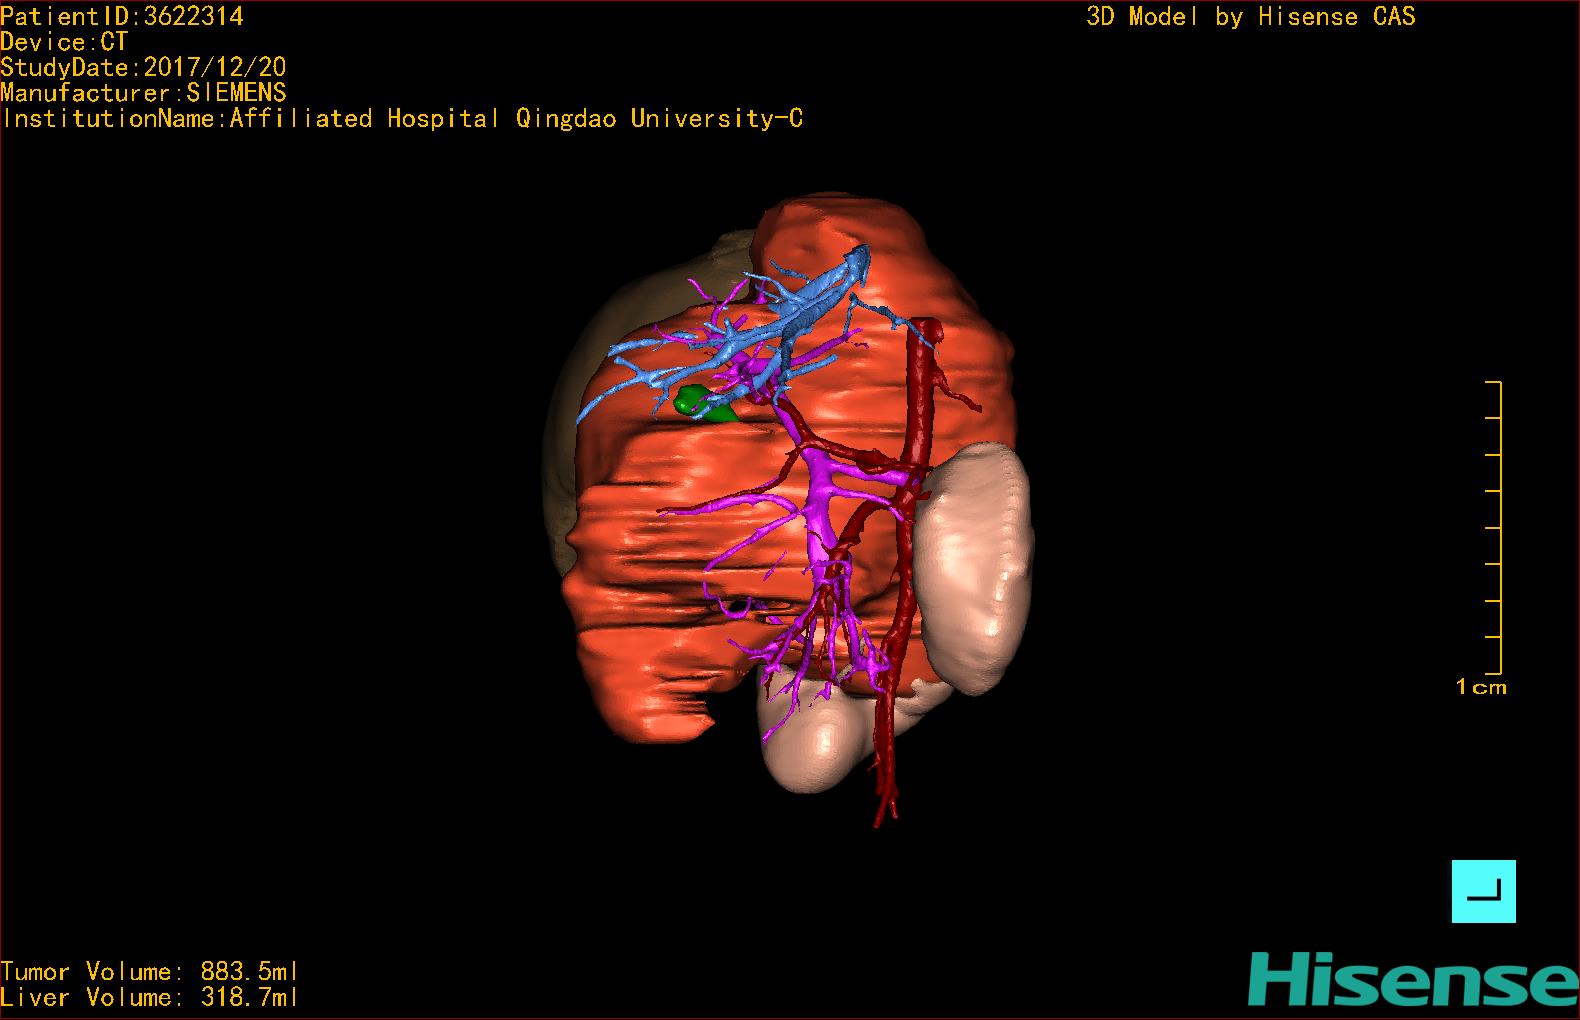
Task: Click the PatientID 3622314 text
Action: (122, 16)
